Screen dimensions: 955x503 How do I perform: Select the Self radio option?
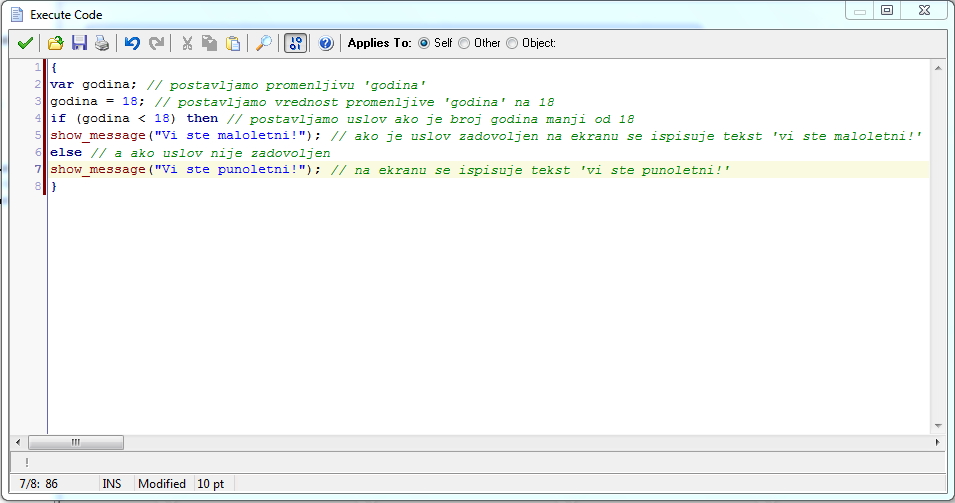(x=424, y=43)
